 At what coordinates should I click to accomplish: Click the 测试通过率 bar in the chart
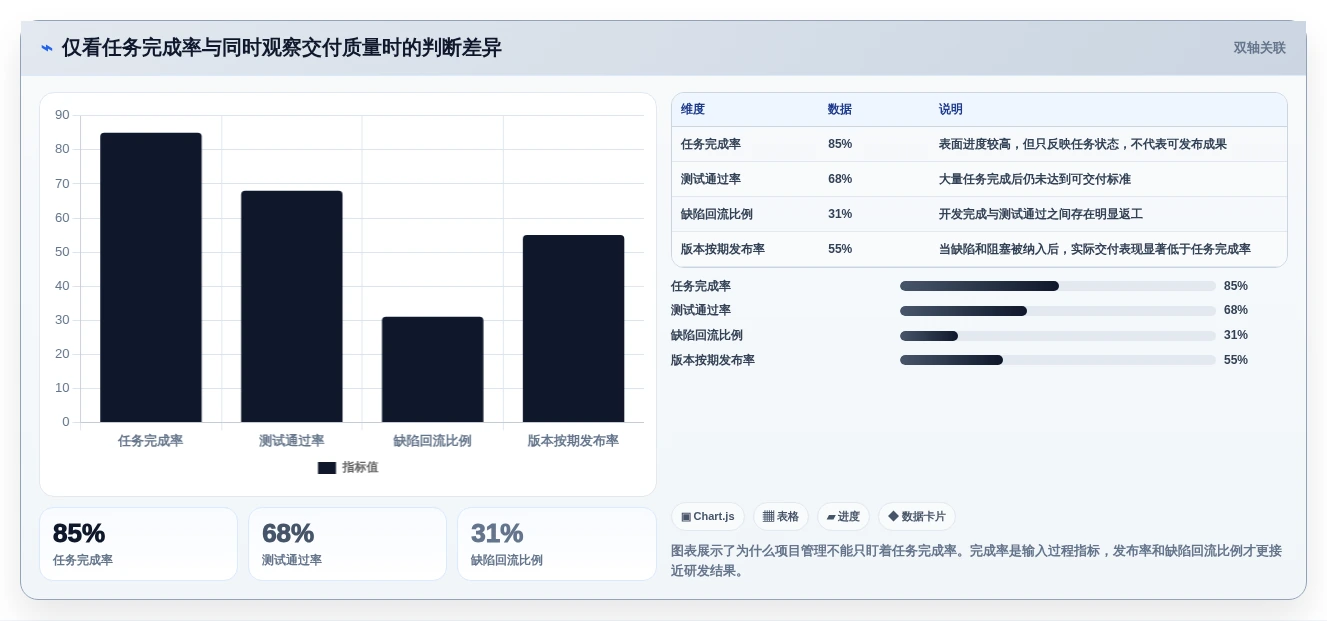(x=292, y=306)
